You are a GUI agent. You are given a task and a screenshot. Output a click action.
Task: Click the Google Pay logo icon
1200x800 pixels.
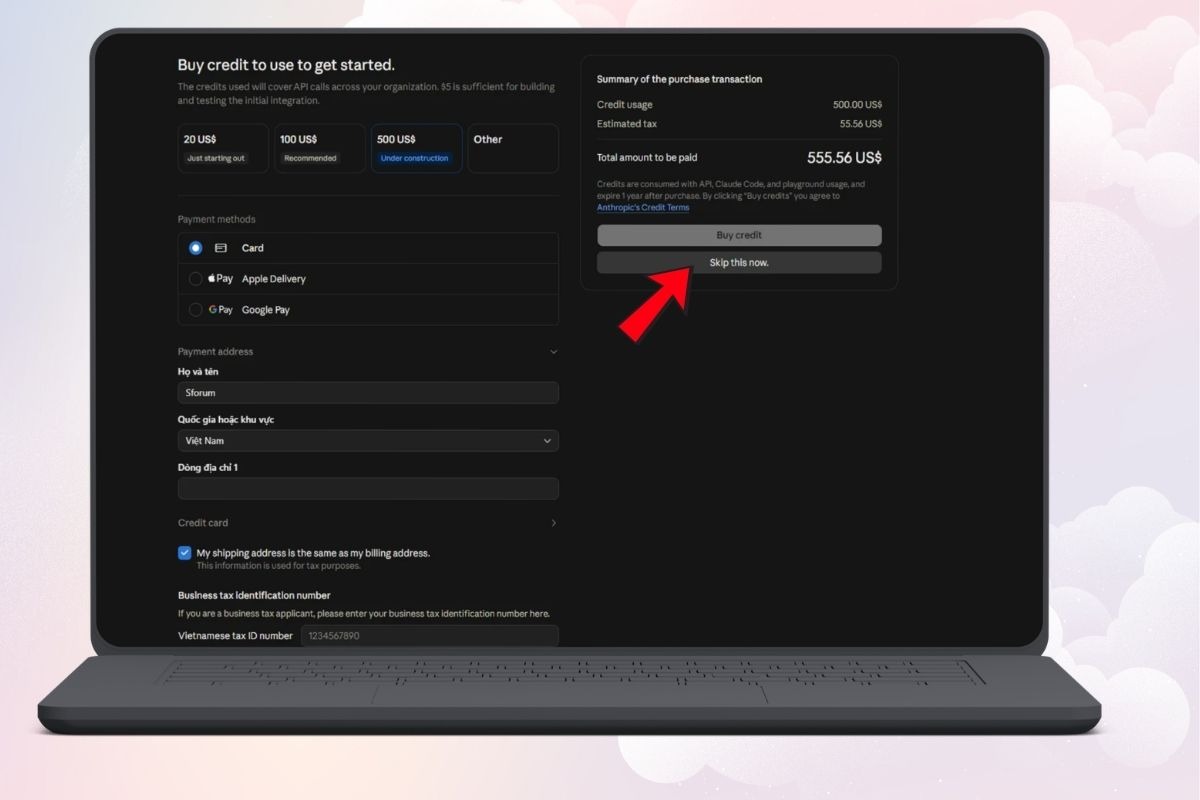[x=220, y=310]
